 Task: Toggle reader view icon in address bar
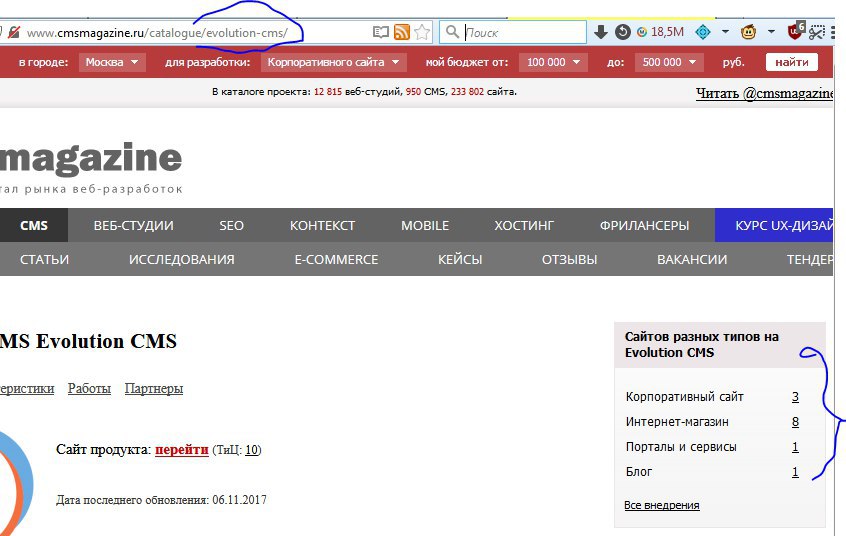380,32
